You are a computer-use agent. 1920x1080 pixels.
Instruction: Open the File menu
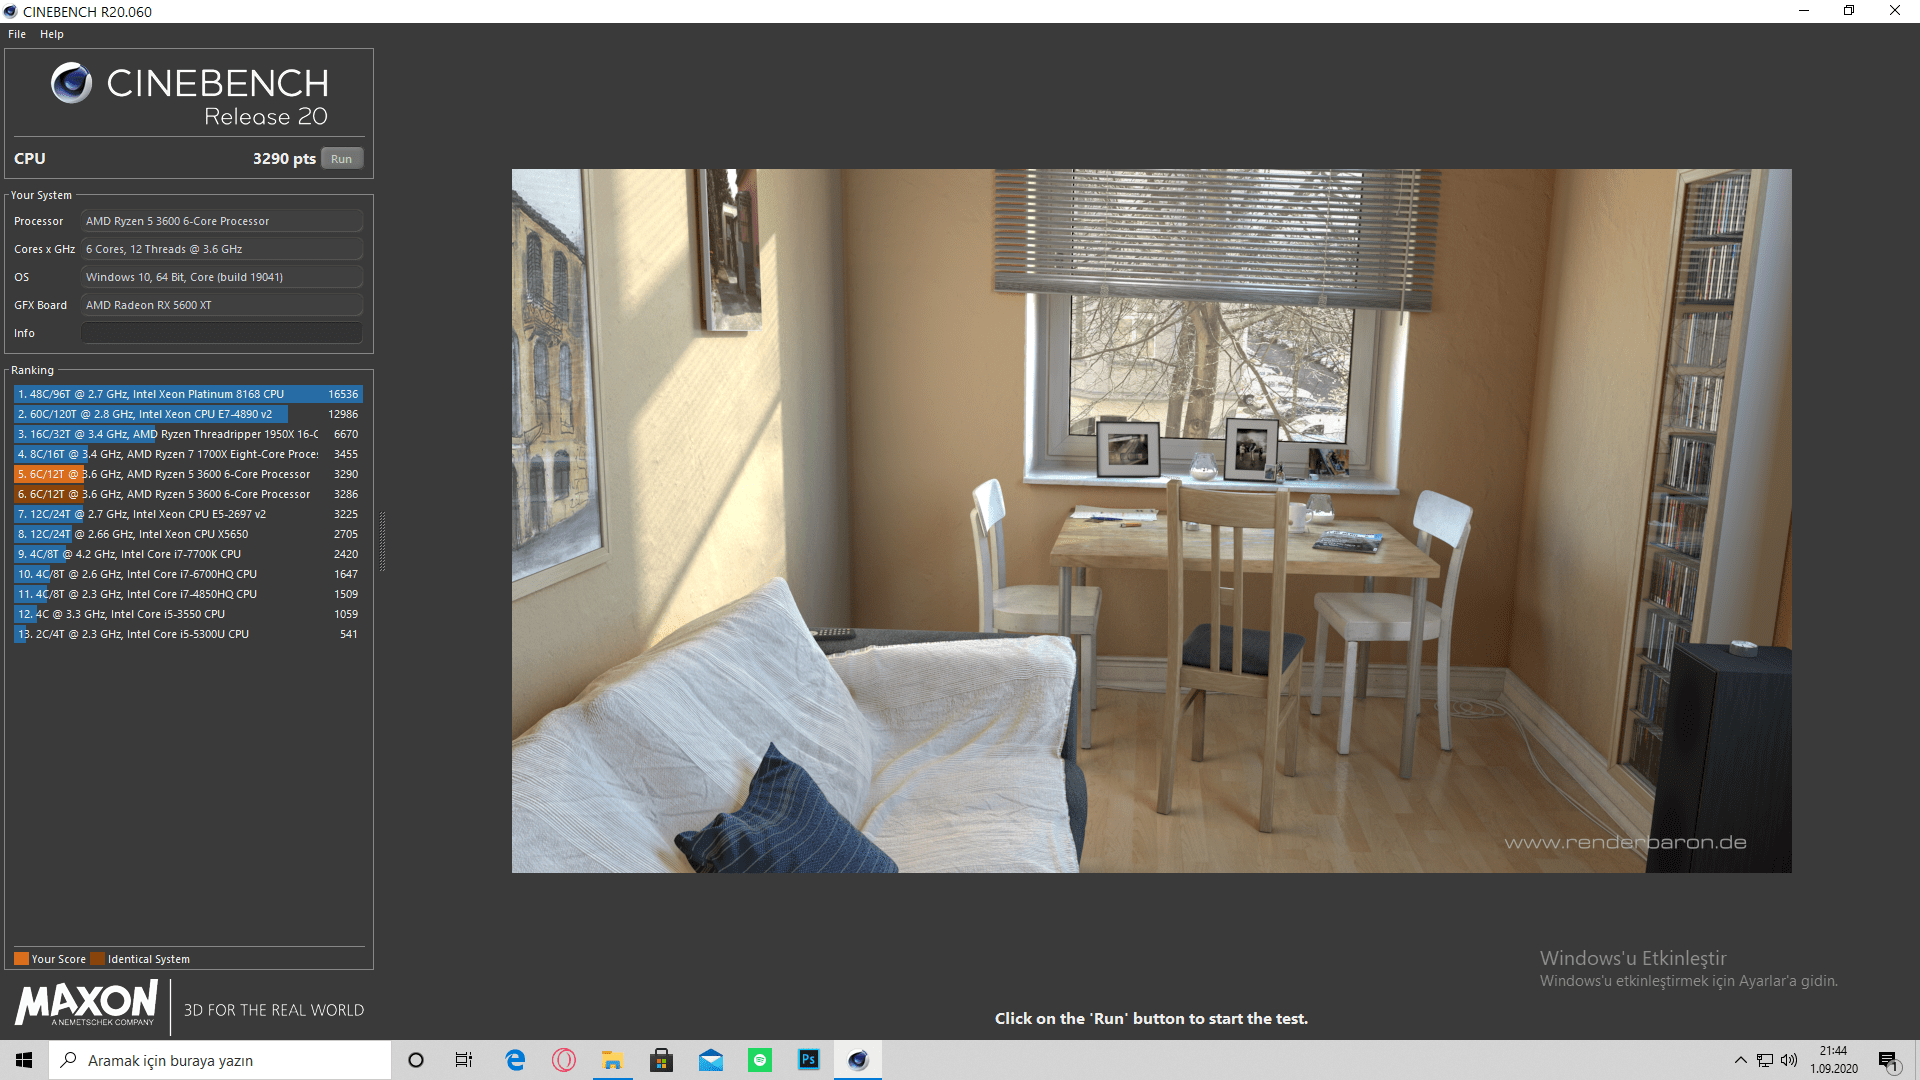coord(17,34)
